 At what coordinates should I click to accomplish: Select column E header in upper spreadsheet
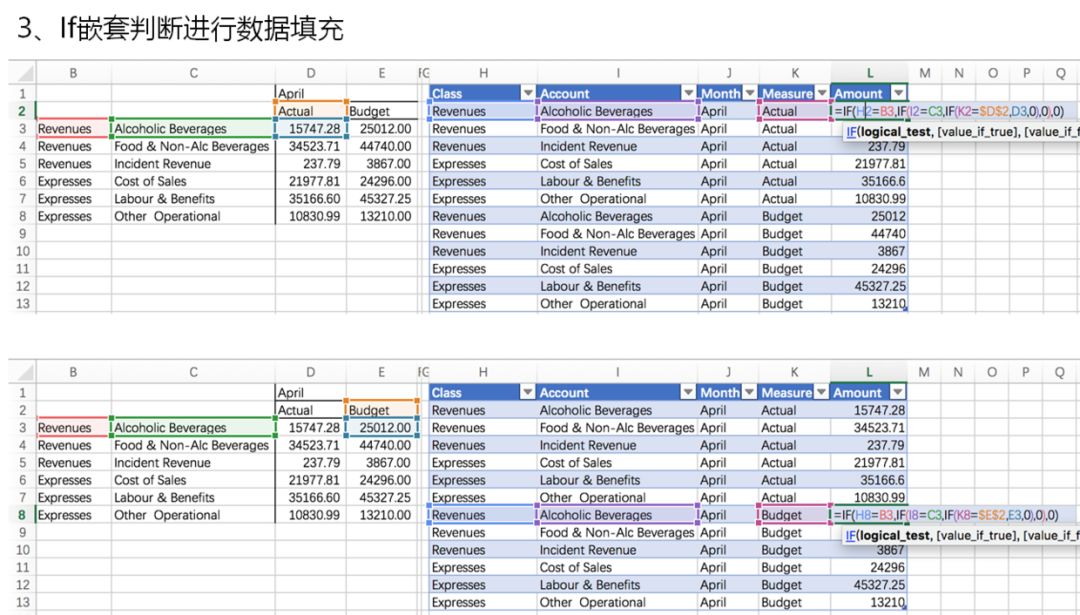(382, 73)
